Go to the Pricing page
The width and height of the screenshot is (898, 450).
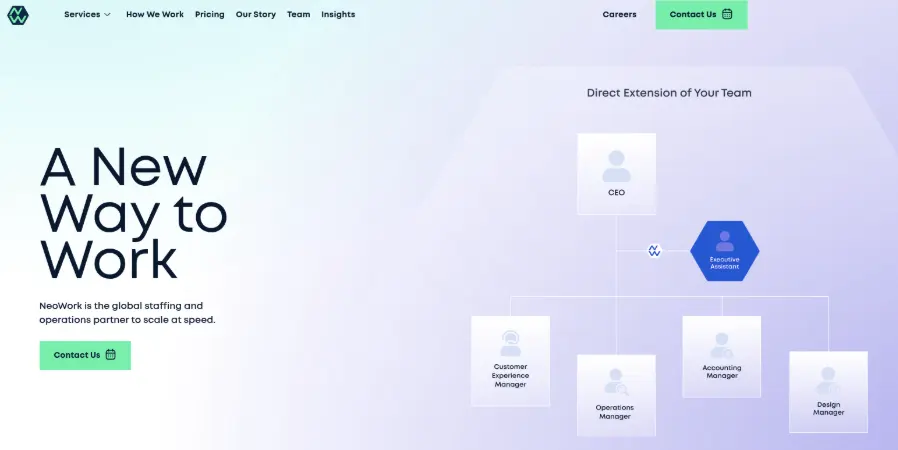click(210, 14)
